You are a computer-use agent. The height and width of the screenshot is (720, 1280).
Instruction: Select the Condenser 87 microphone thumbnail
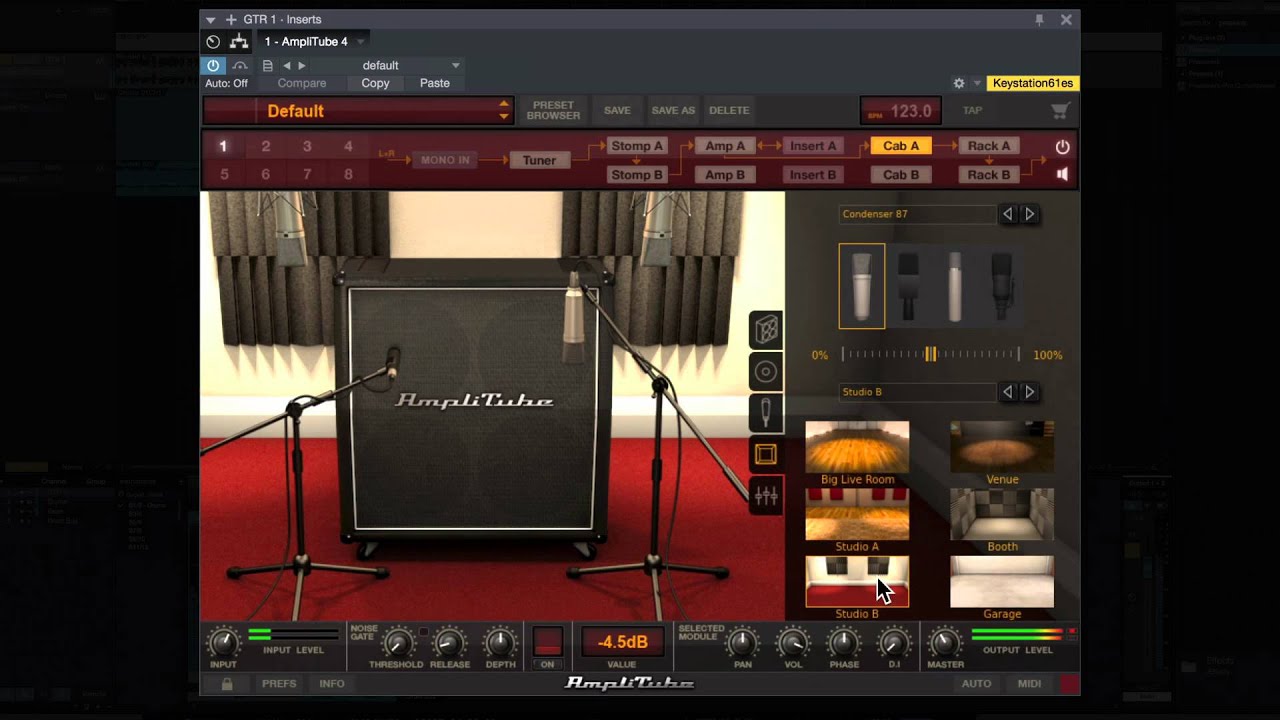click(x=862, y=286)
